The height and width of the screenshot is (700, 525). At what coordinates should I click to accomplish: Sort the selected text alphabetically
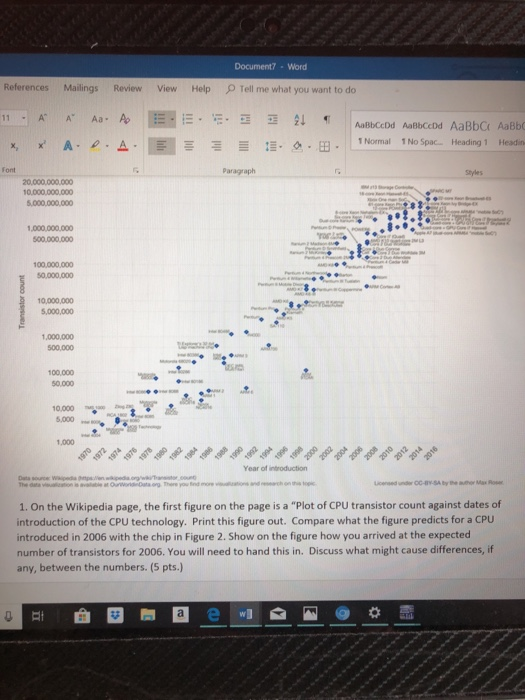298,120
